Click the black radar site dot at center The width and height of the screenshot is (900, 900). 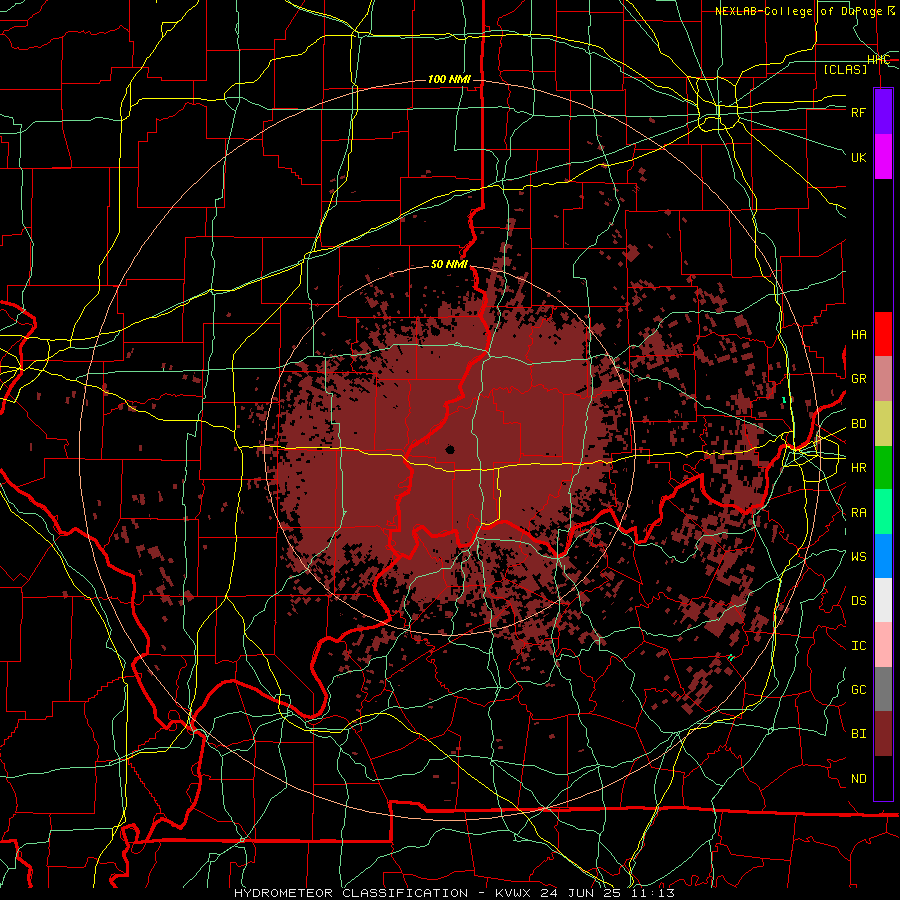point(450,449)
